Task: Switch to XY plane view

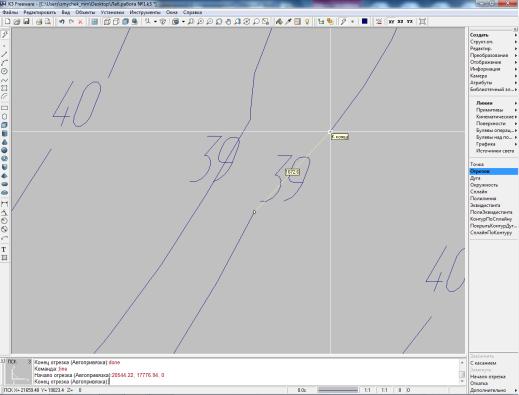Action: click(x=391, y=22)
